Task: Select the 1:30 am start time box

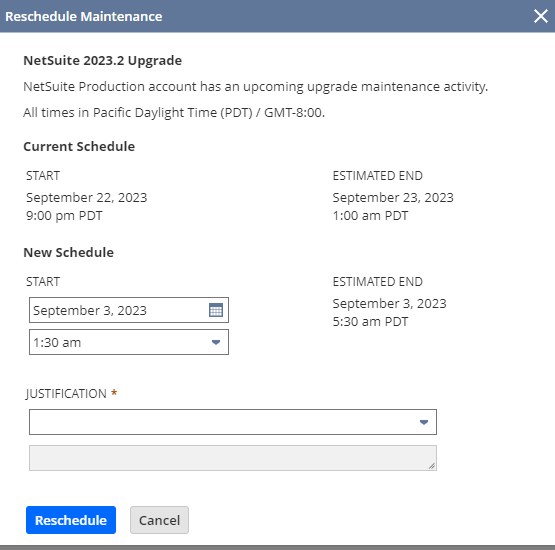Action: tap(129, 342)
